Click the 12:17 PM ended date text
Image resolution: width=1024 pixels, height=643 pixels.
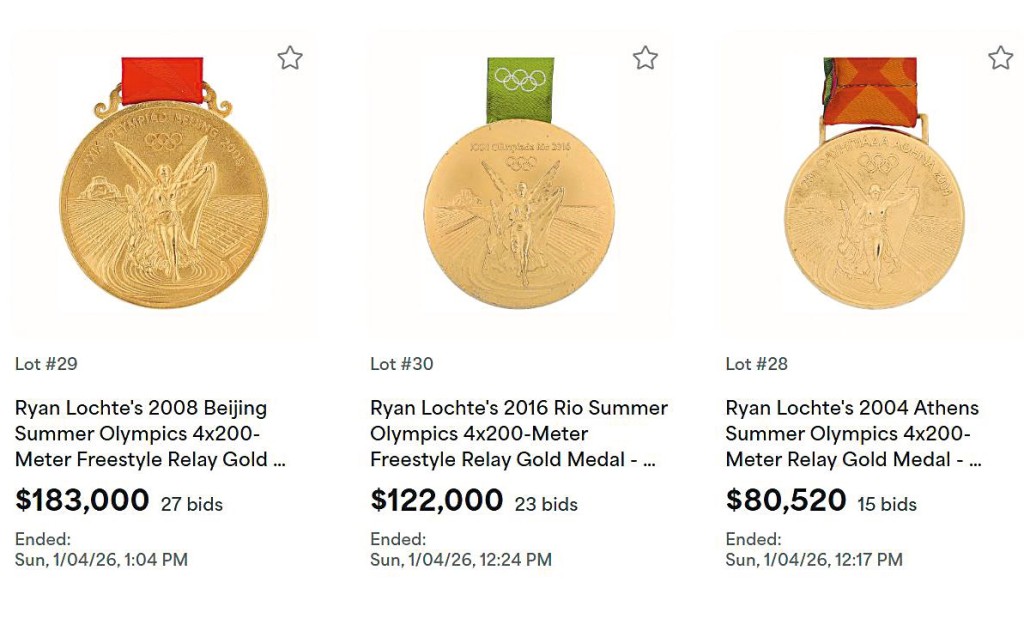pos(814,560)
